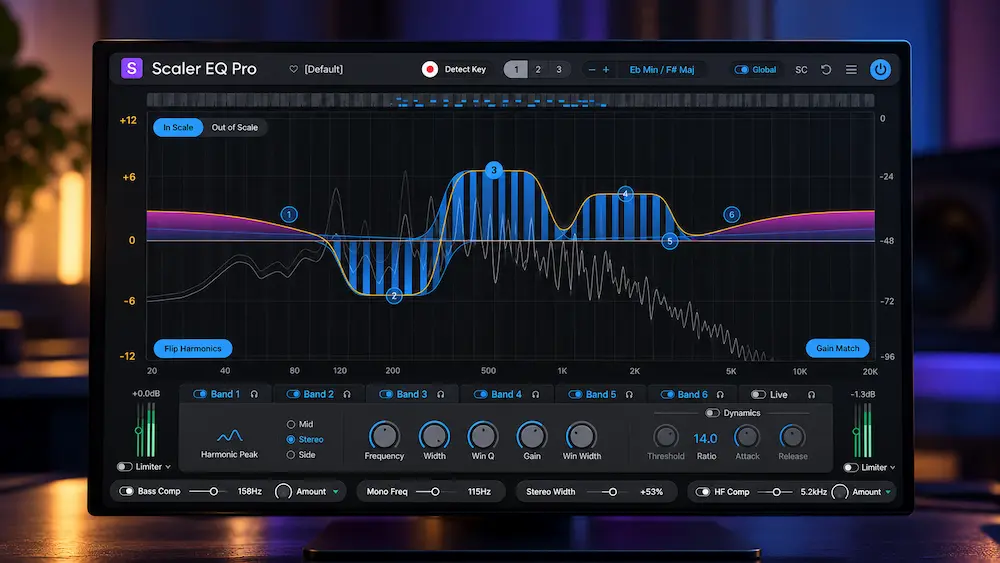Image resolution: width=1000 pixels, height=563 pixels.
Task: Click the minus key transpose icon
Action: pyautogui.click(x=592, y=69)
